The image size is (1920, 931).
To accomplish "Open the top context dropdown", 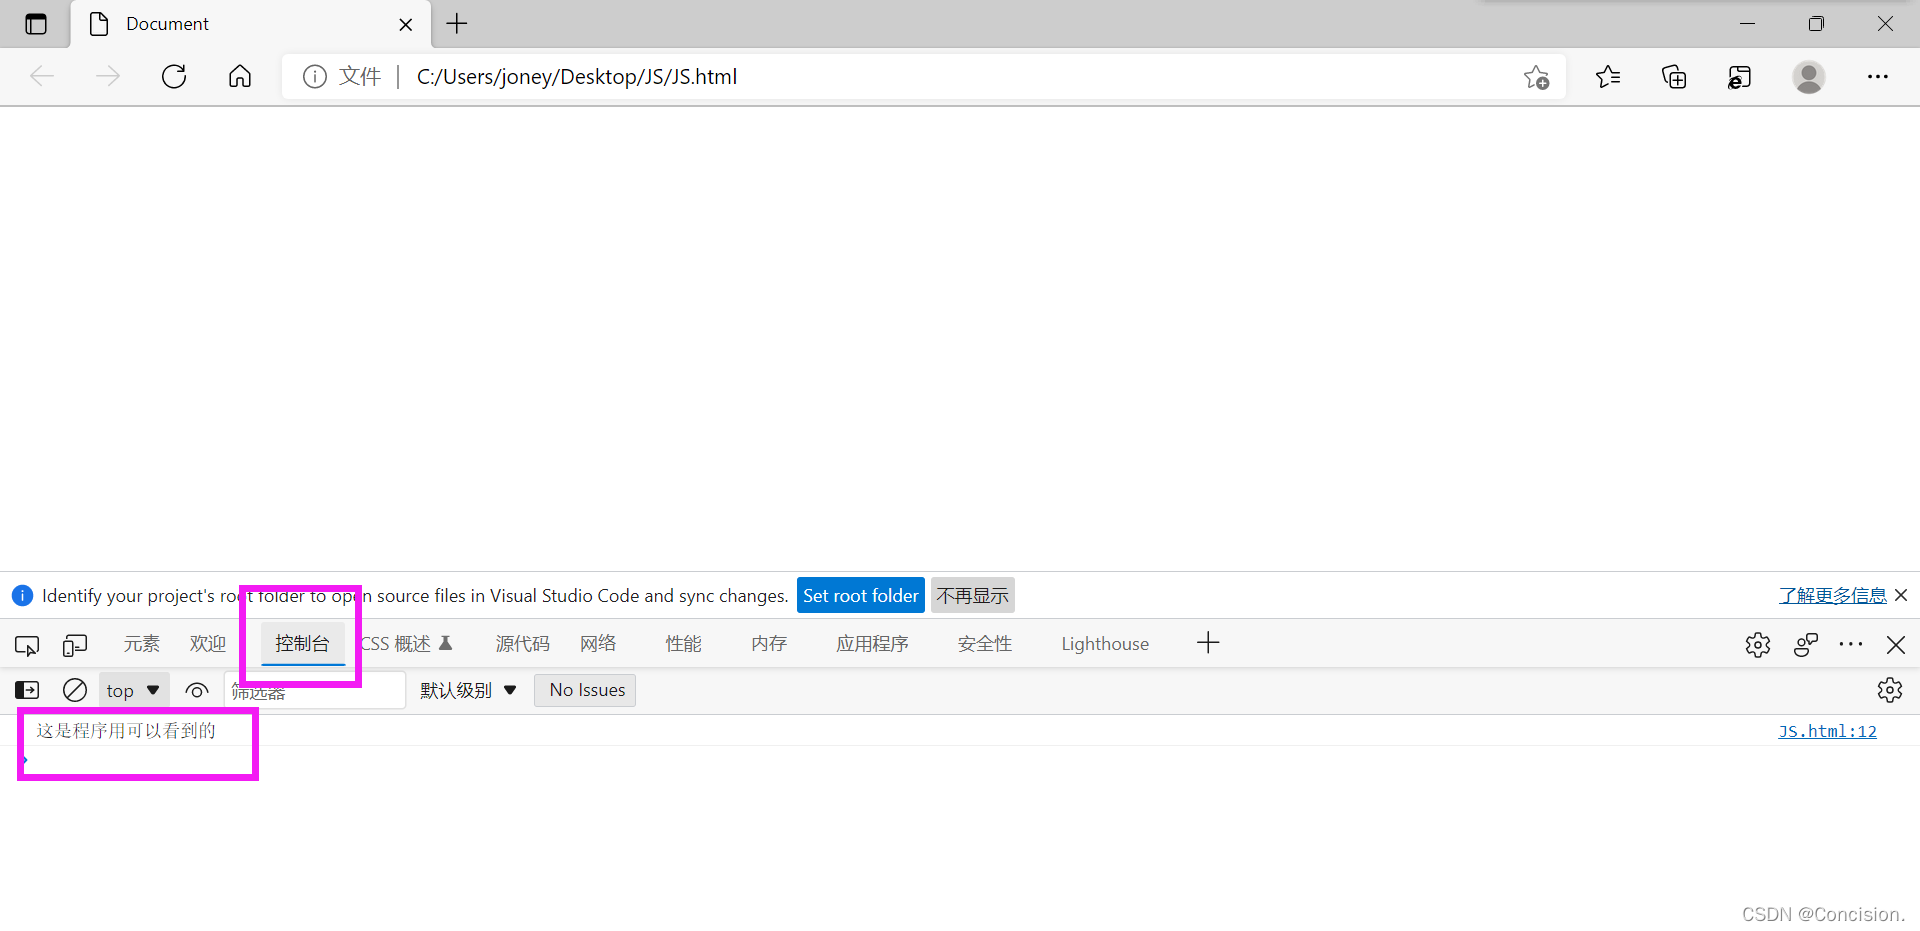I will click(133, 690).
